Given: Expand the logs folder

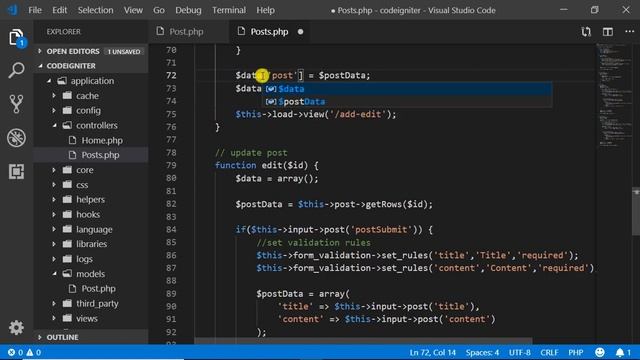Looking at the screenshot, I should point(91,259).
